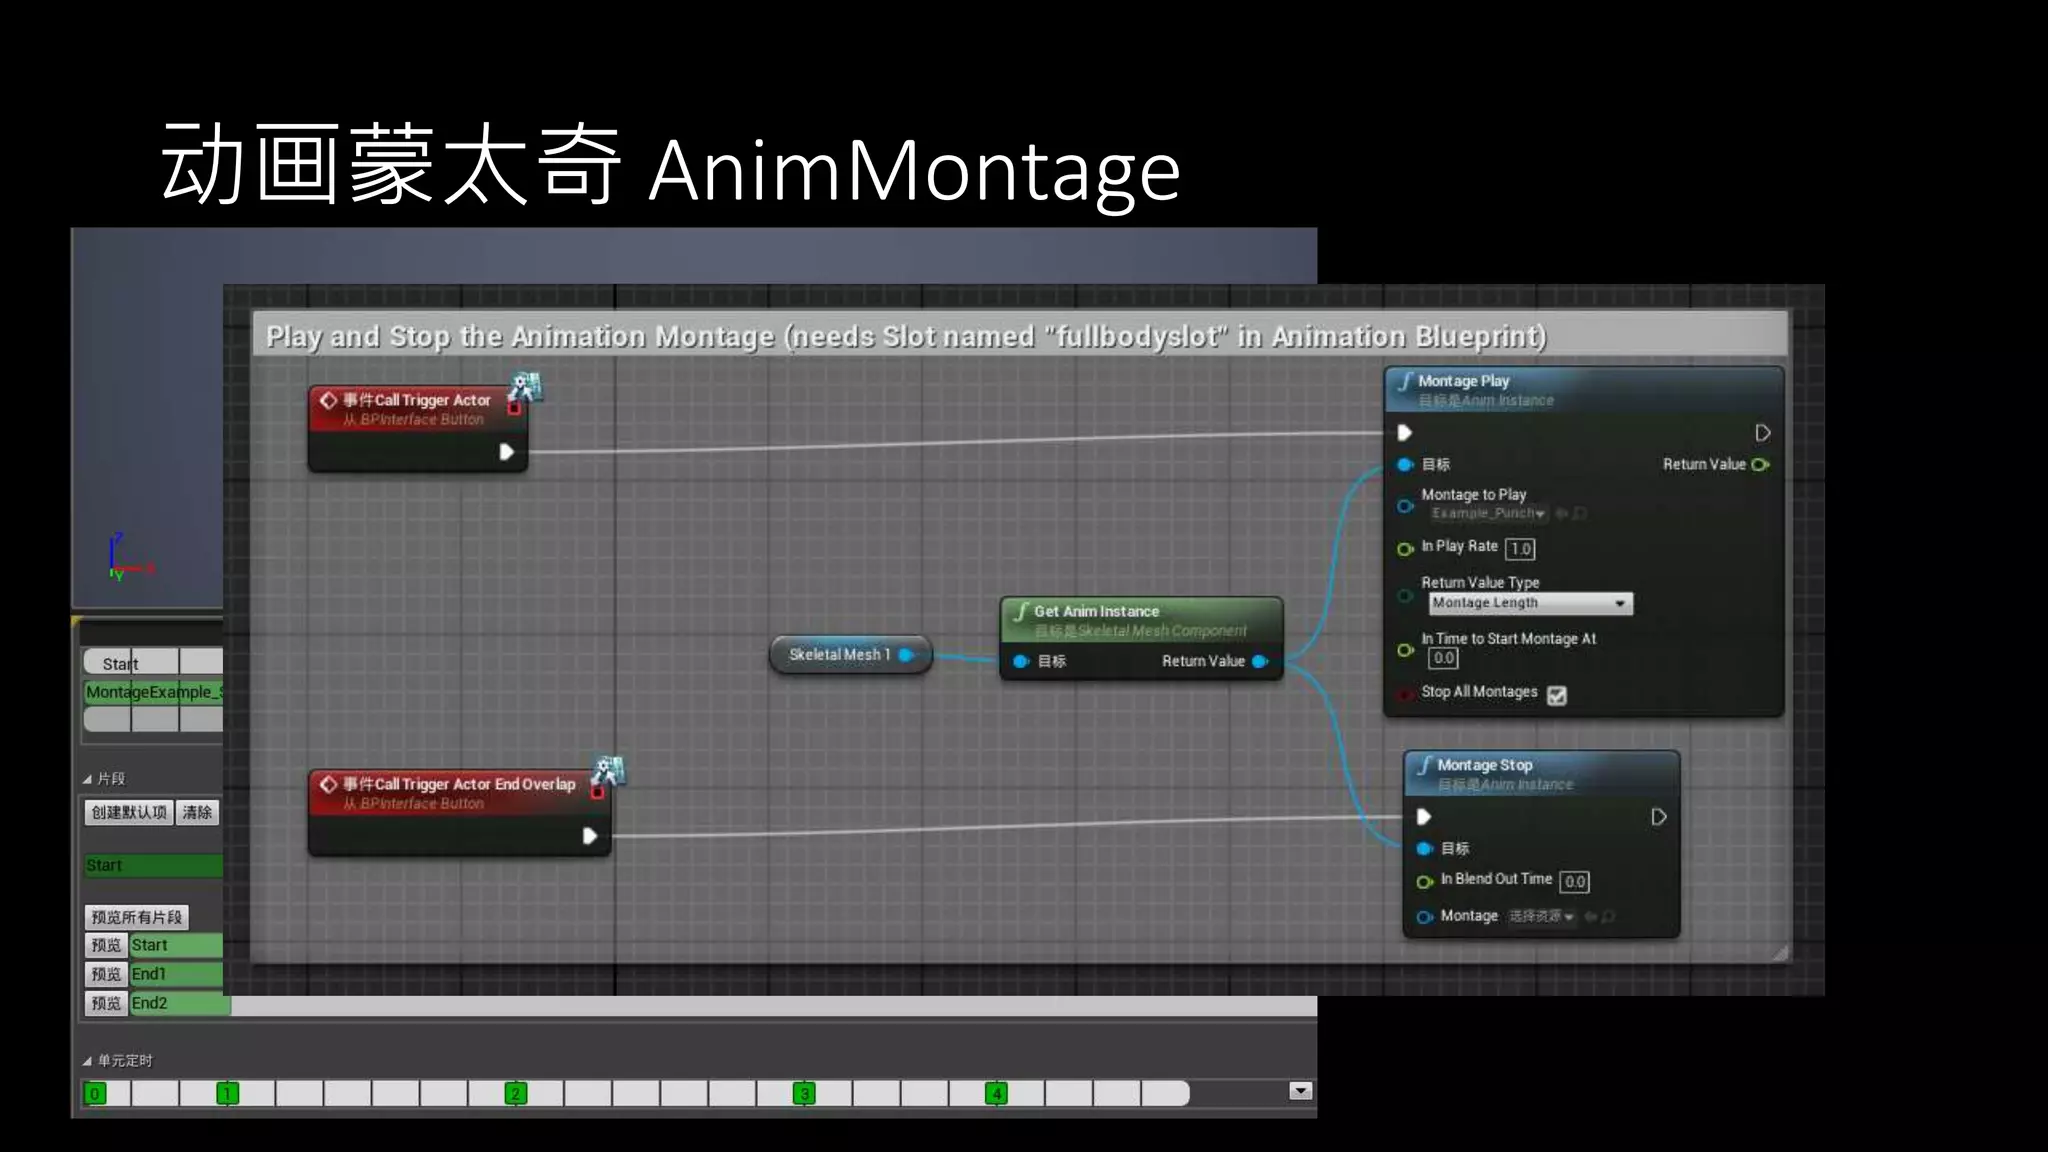Click exec output pin on Montage Stop
This screenshot has height=1152, width=2048.
pos(1658,817)
